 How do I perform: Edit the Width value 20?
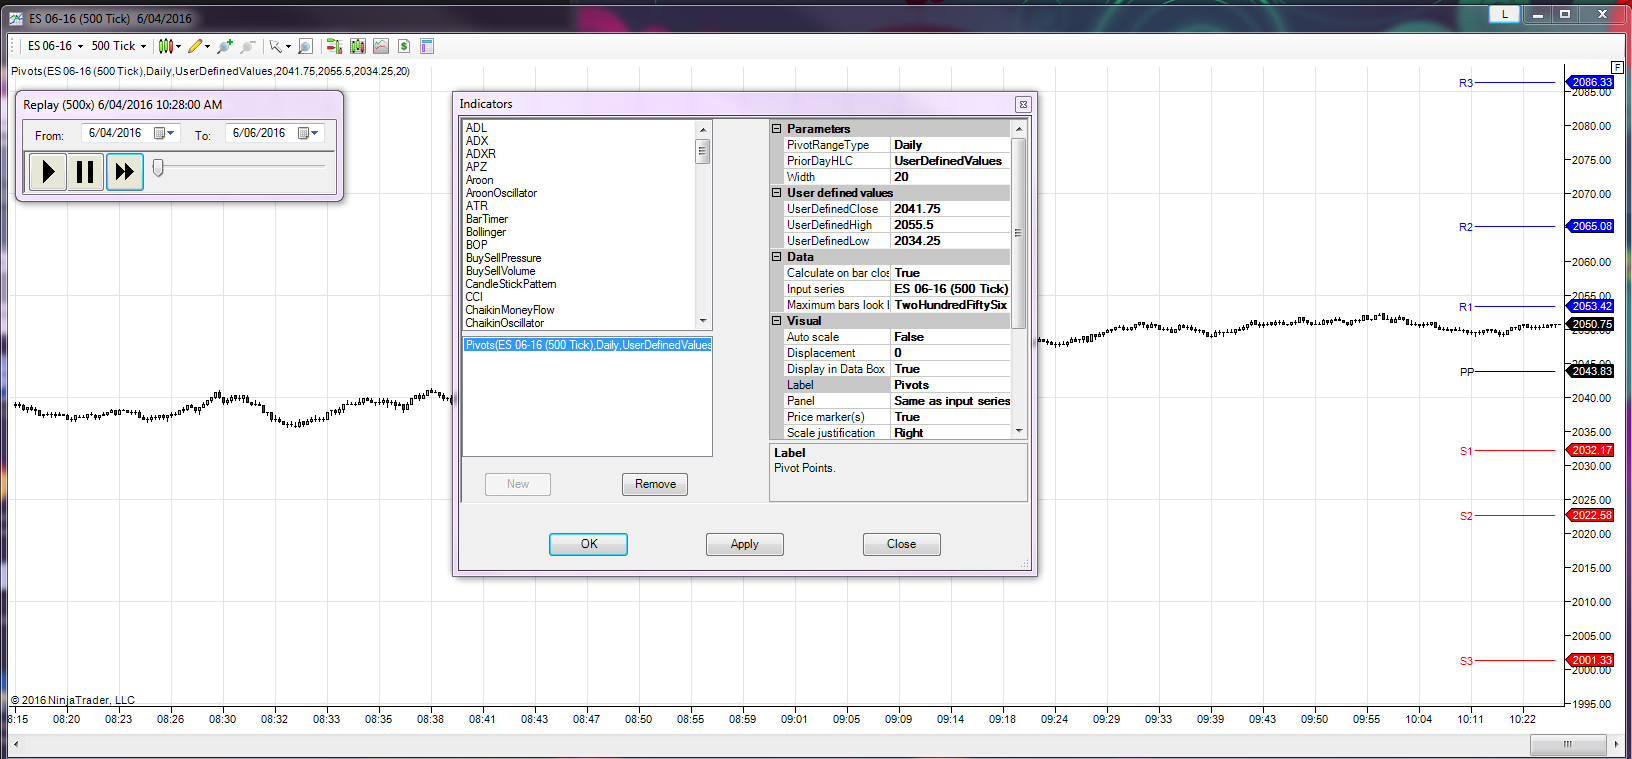[x=950, y=177]
